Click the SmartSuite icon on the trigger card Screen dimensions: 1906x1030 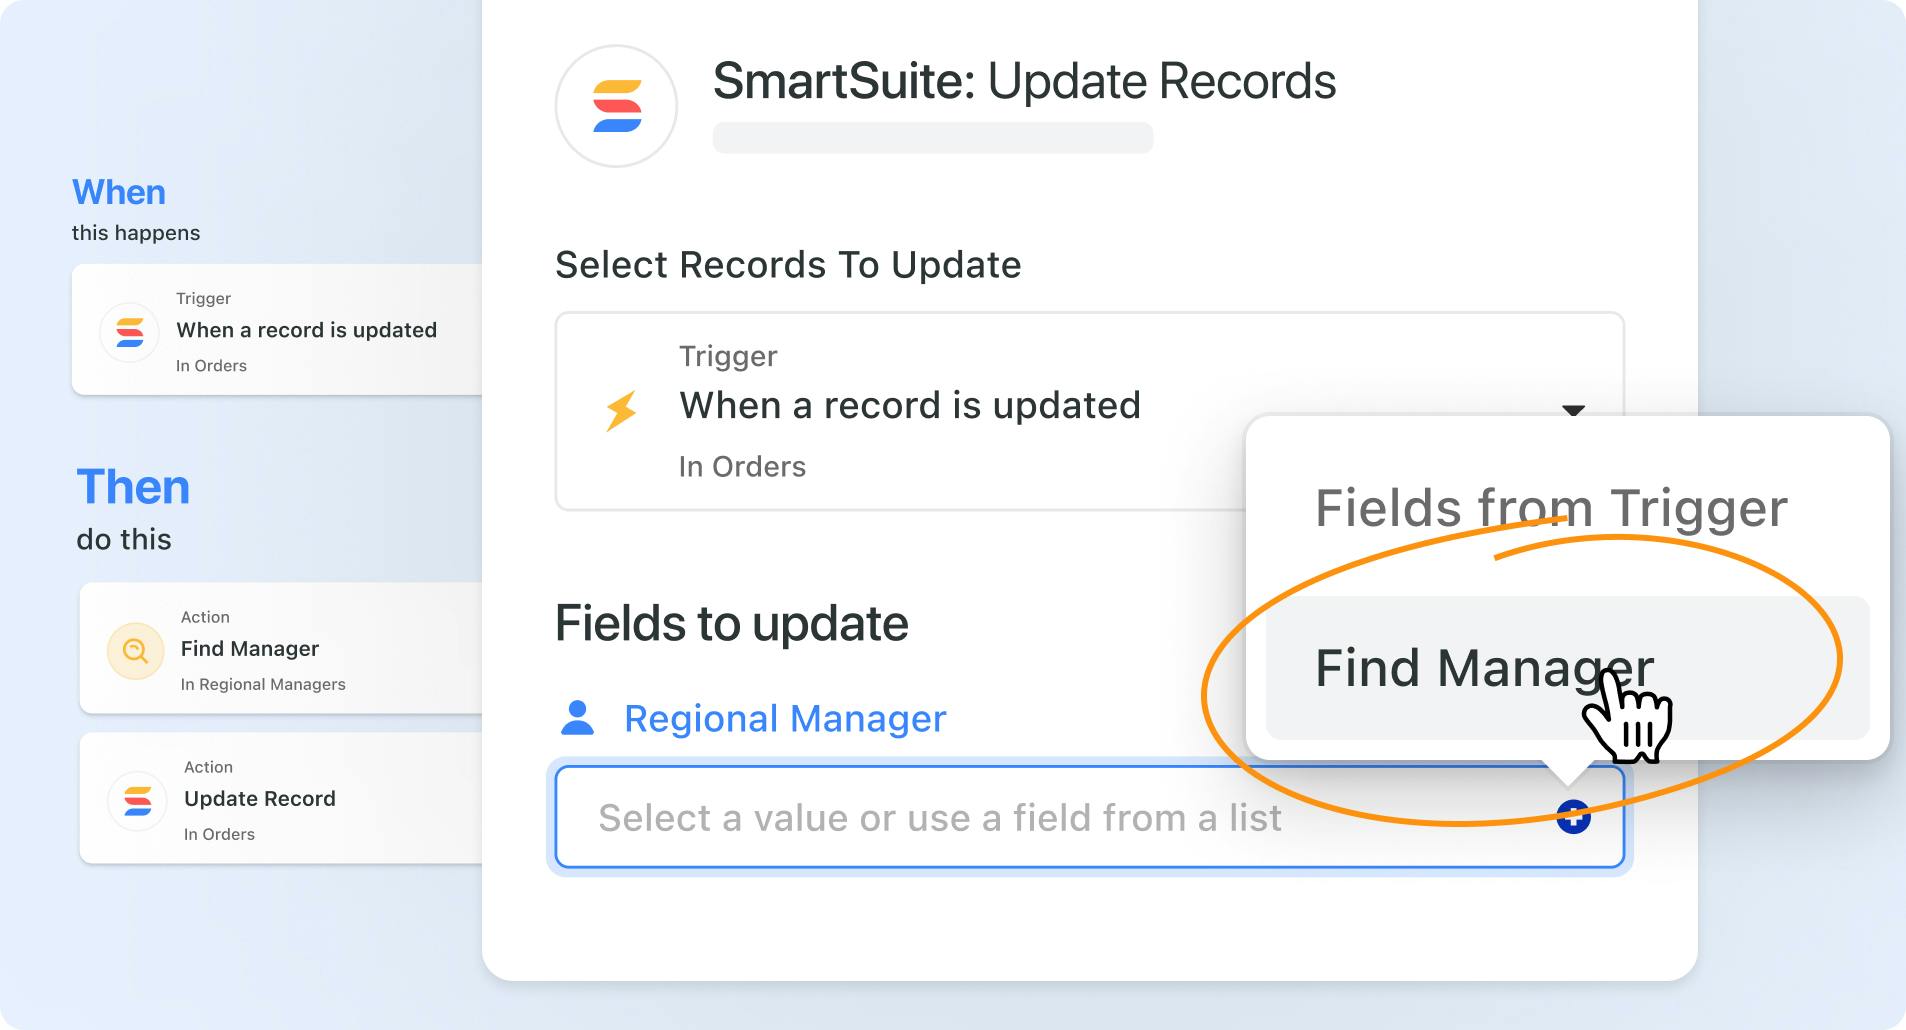click(x=130, y=332)
